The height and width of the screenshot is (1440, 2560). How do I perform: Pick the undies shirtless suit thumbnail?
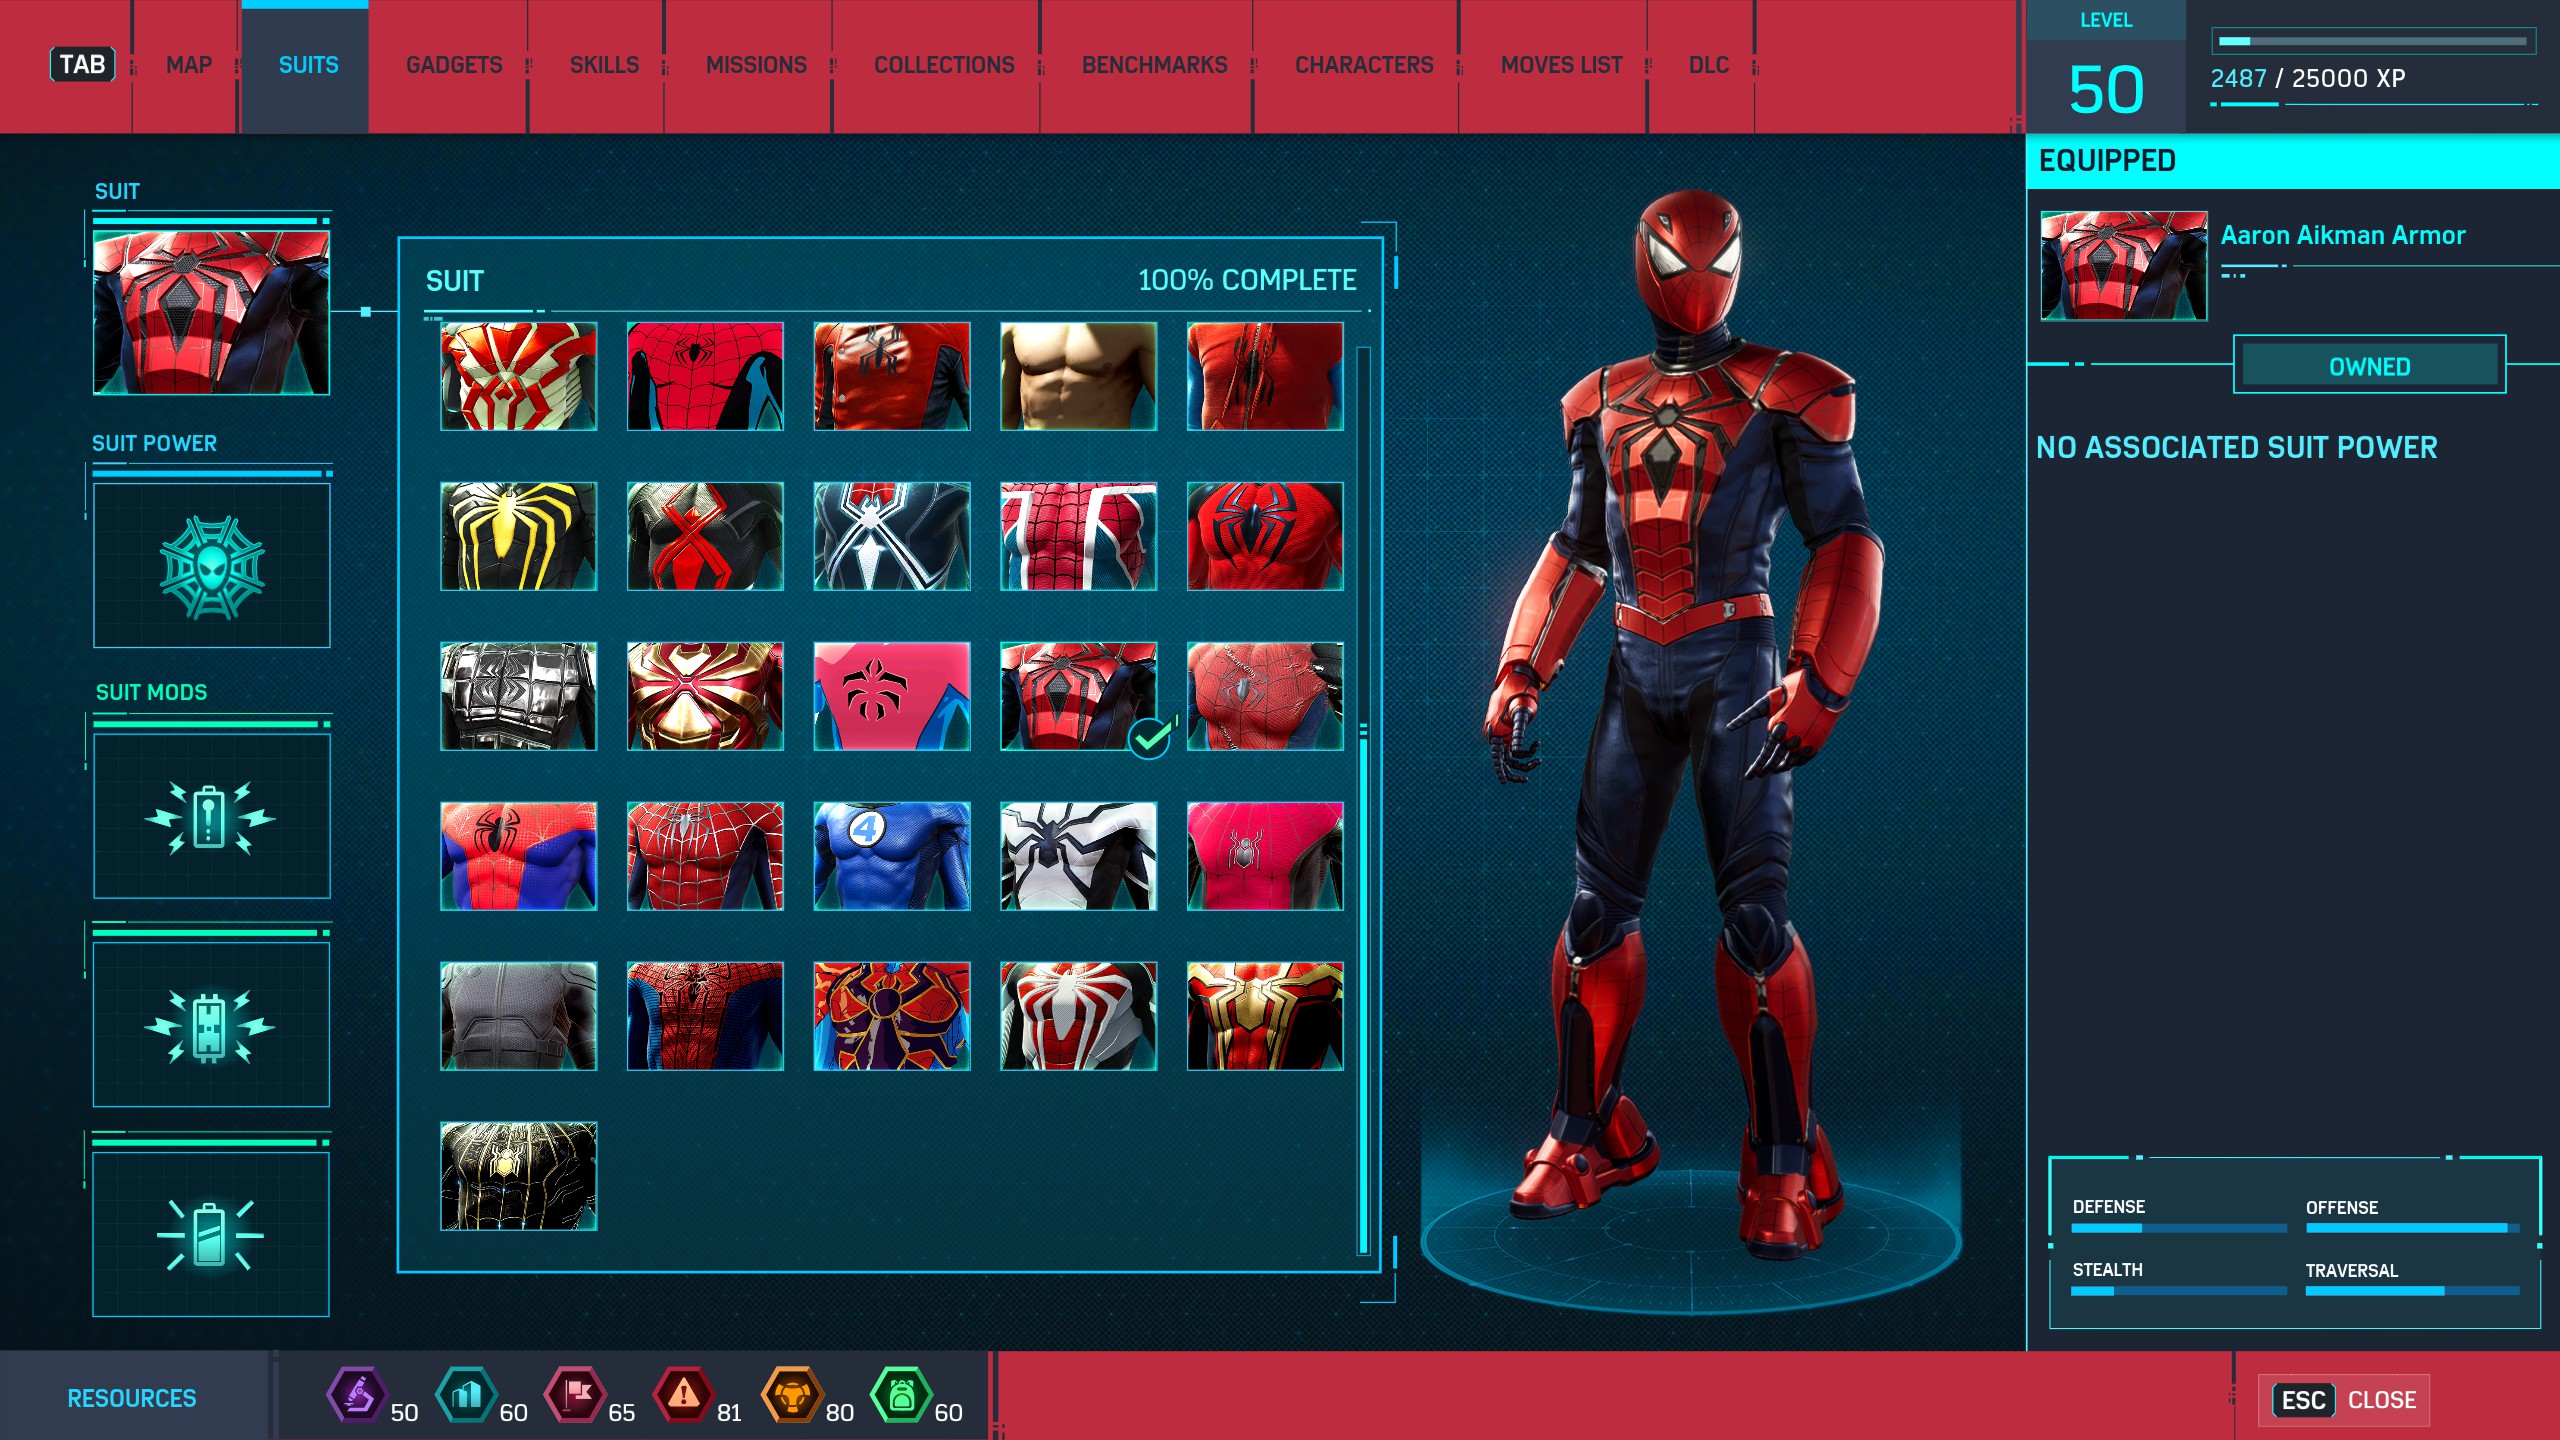[1078, 376]
